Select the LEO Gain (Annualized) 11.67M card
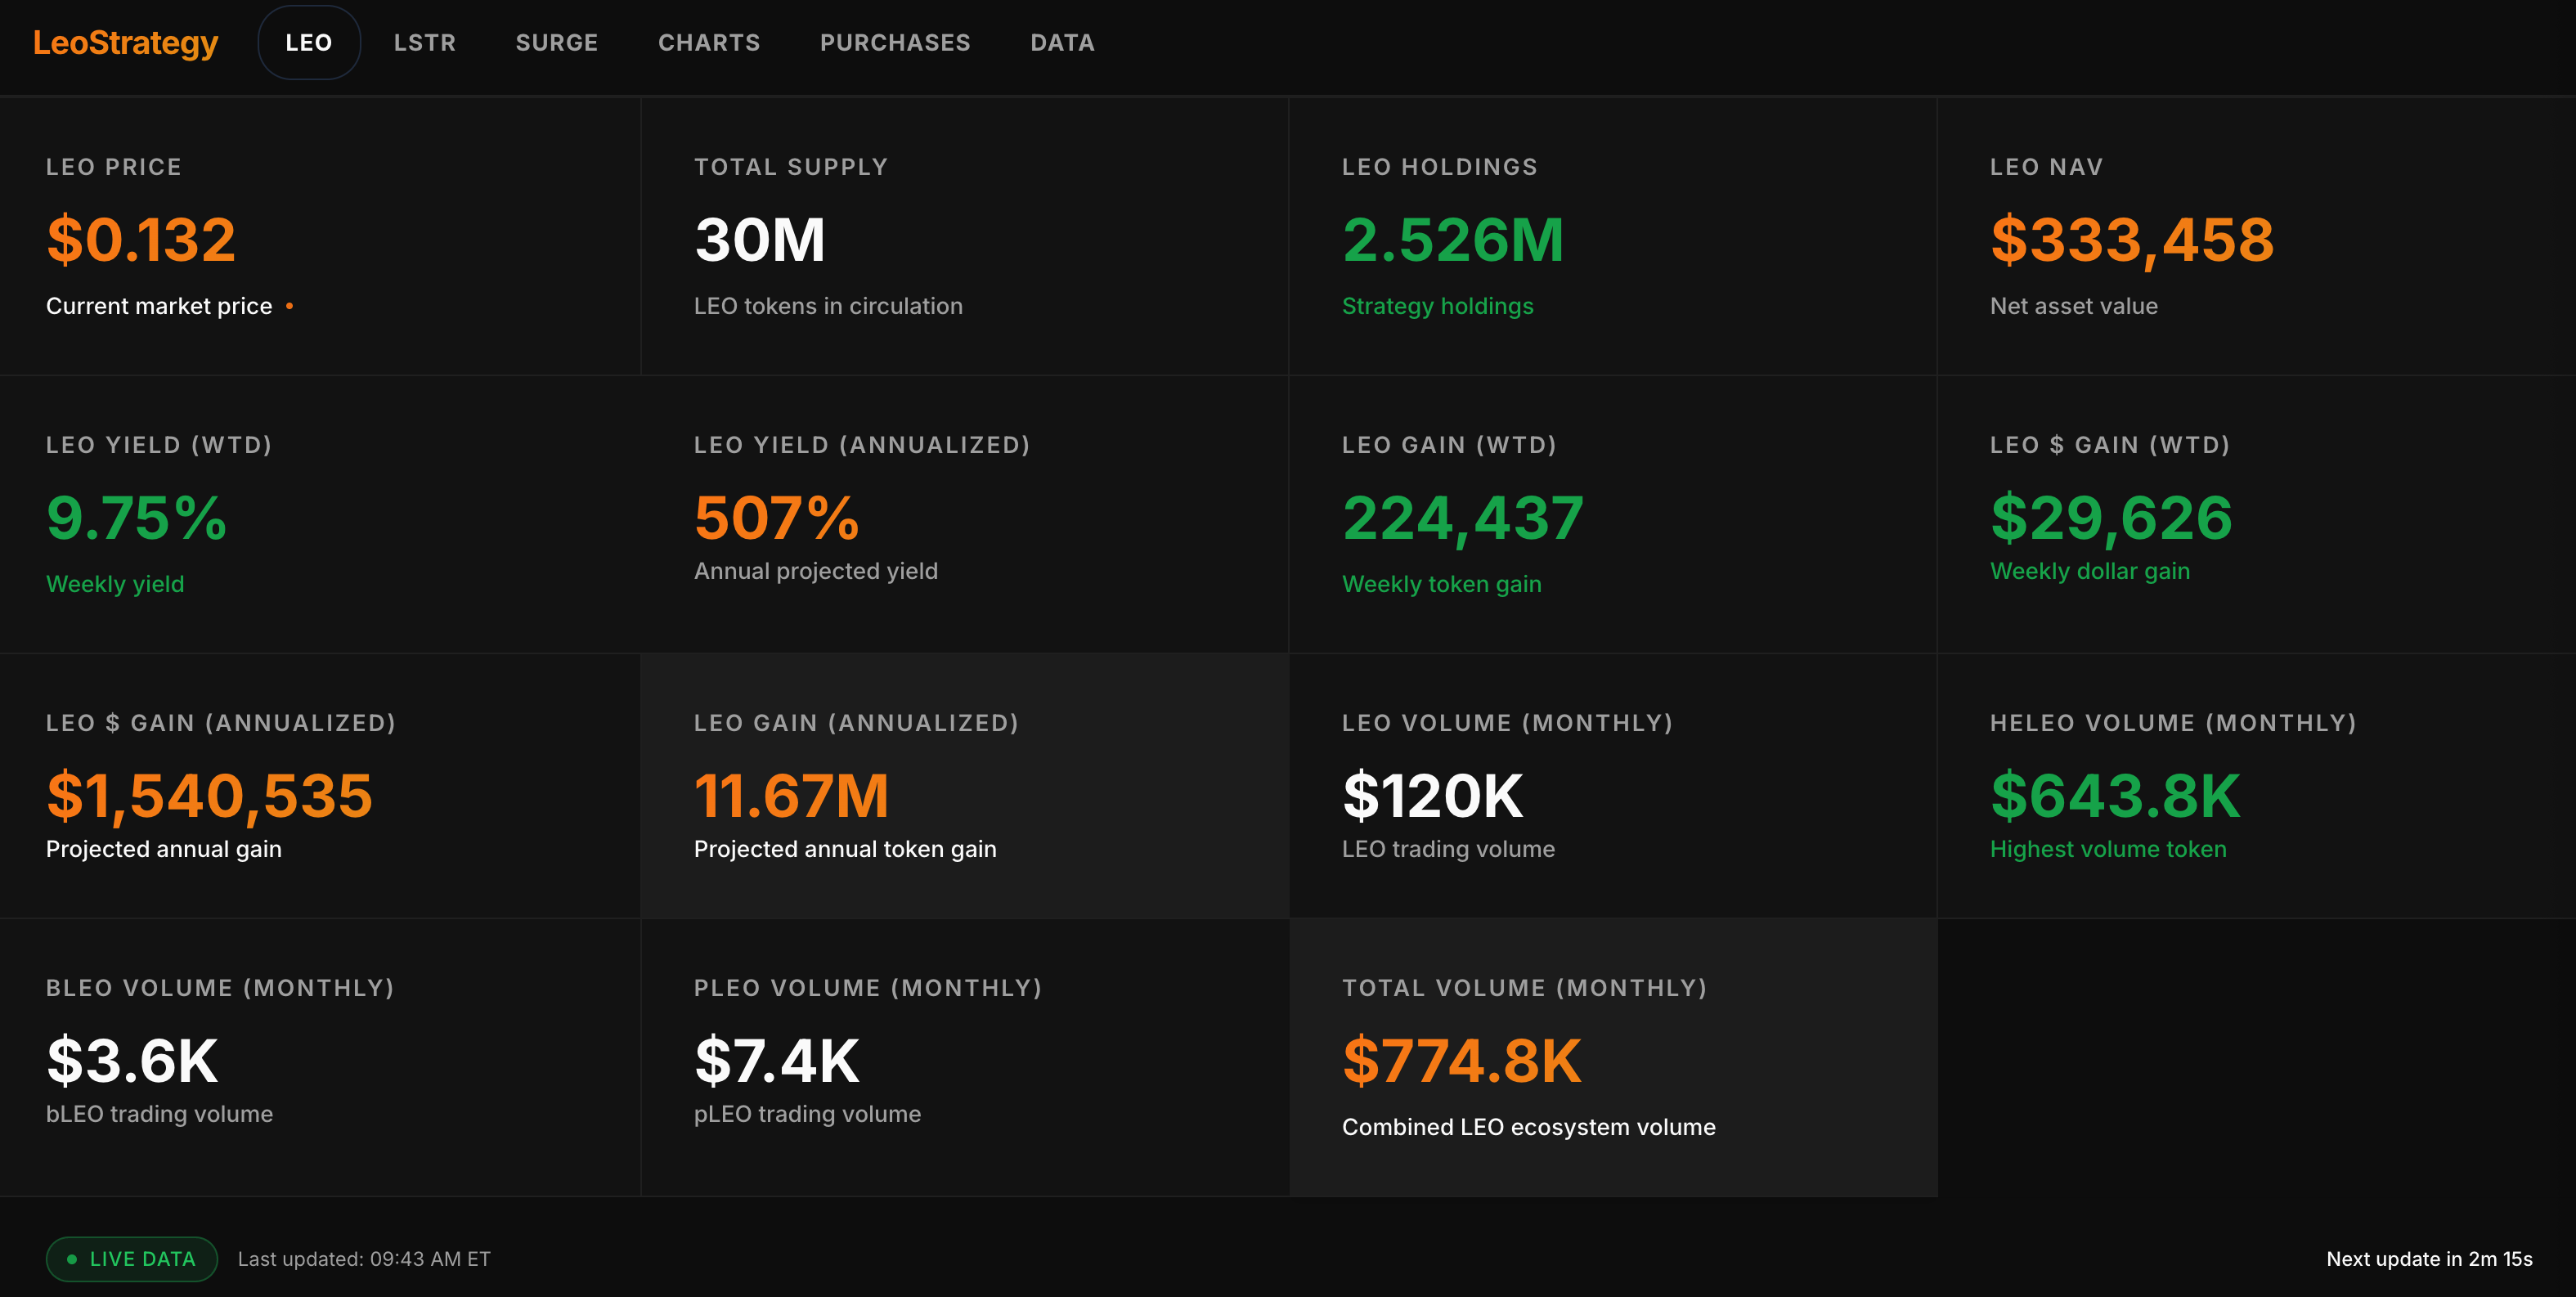Image resolution: width=2576 pixels, height=1297 pixels. (964, 785)
